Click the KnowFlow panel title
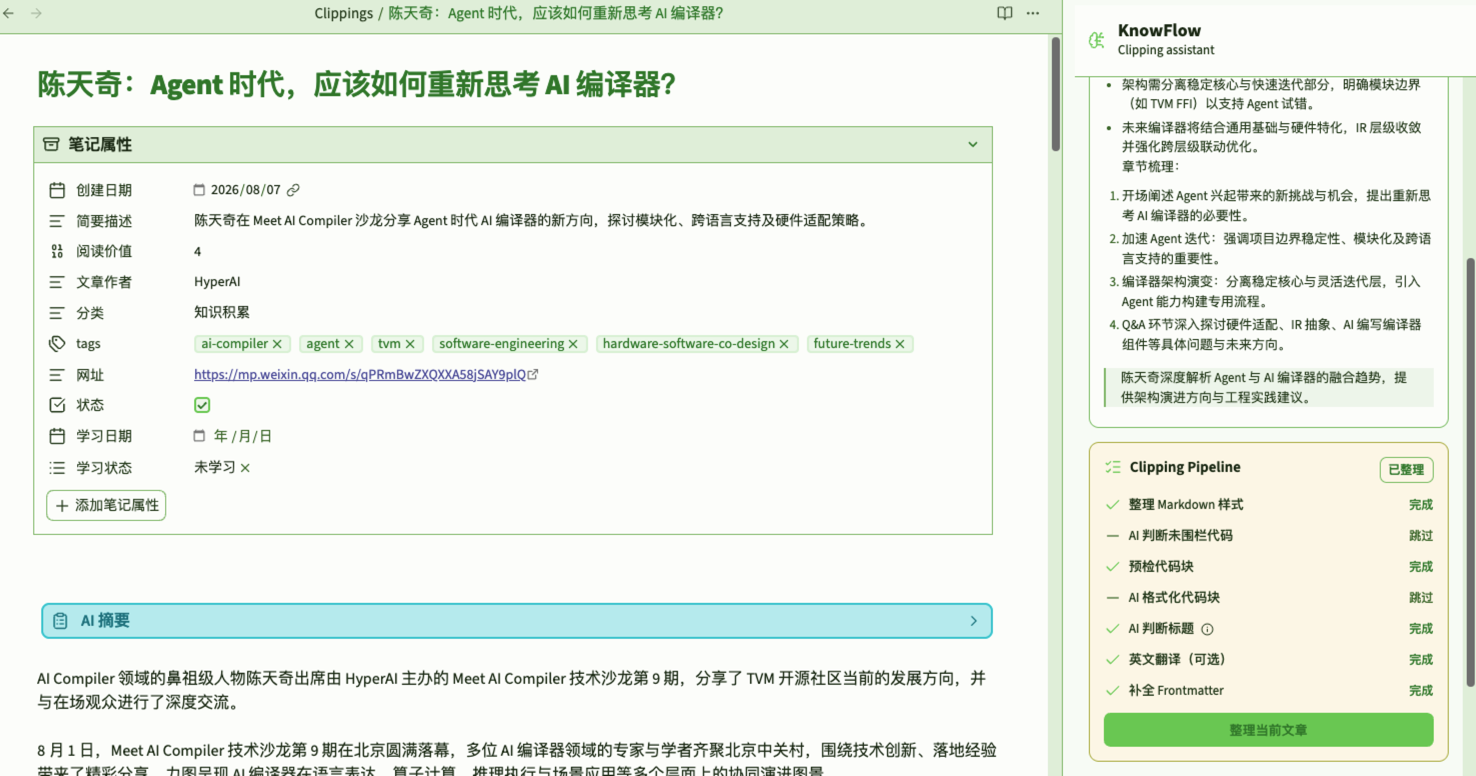Screen dimensions: 1476x776 pyautogui.click(x=1159, y=31)
